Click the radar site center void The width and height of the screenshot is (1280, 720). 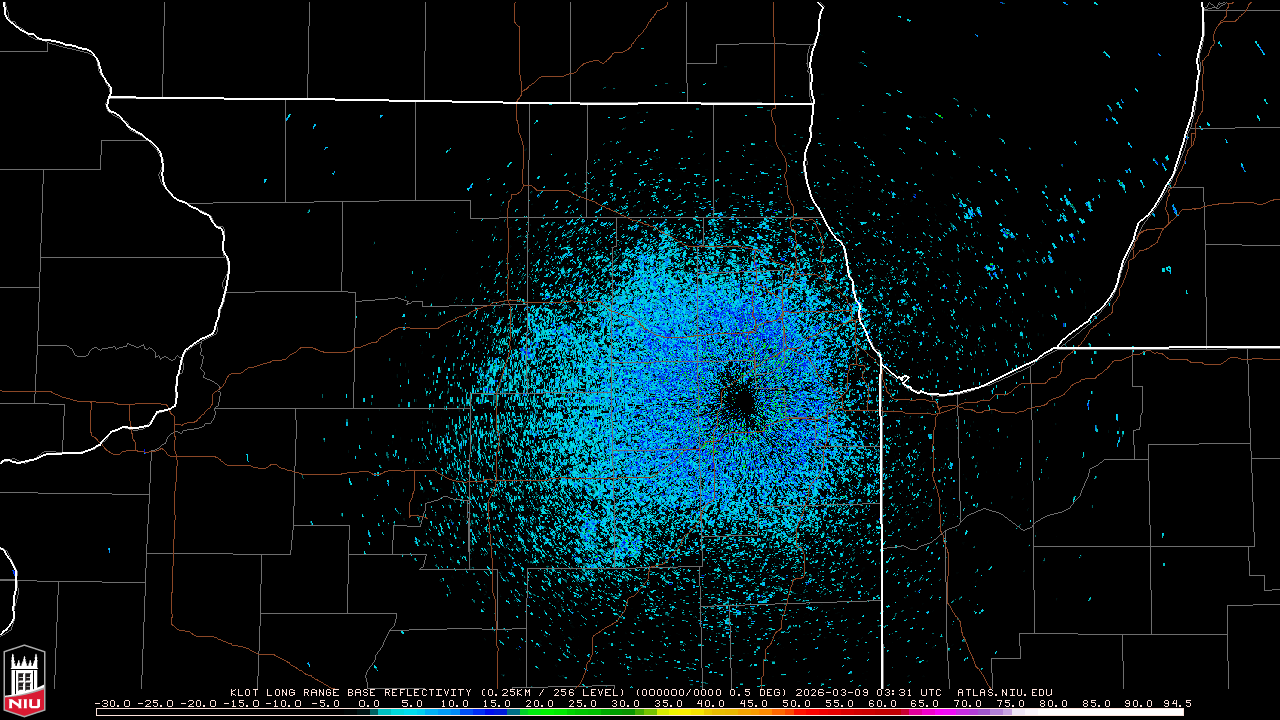(x=740, y=402)
